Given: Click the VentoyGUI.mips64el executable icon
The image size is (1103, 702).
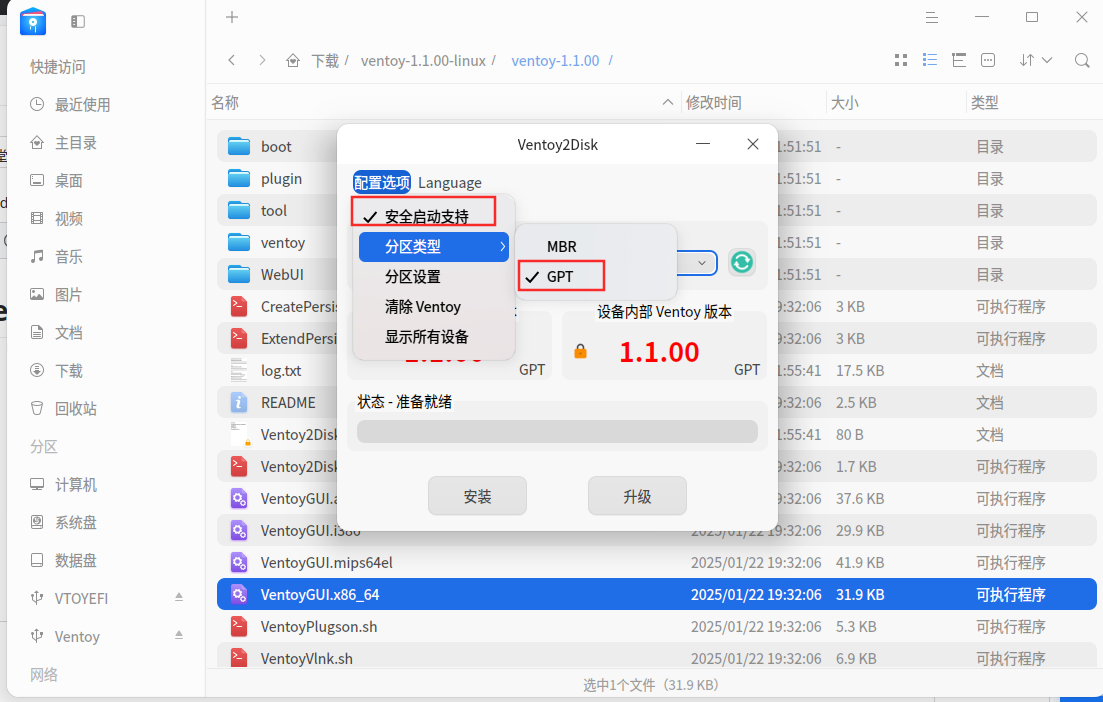Looking at the screenshot, I should click(x=239, y=562).
